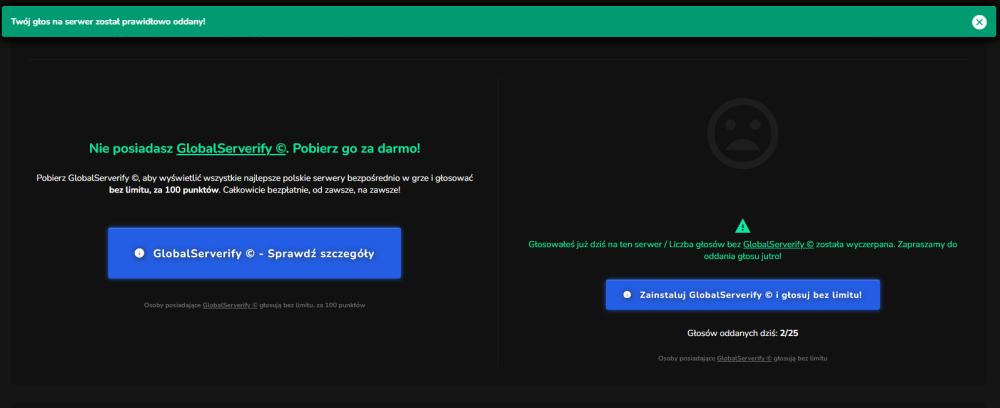
Task: Open GlobalServerify © link under Sprawdź szczegóły button
Action: tap(230, 305)
